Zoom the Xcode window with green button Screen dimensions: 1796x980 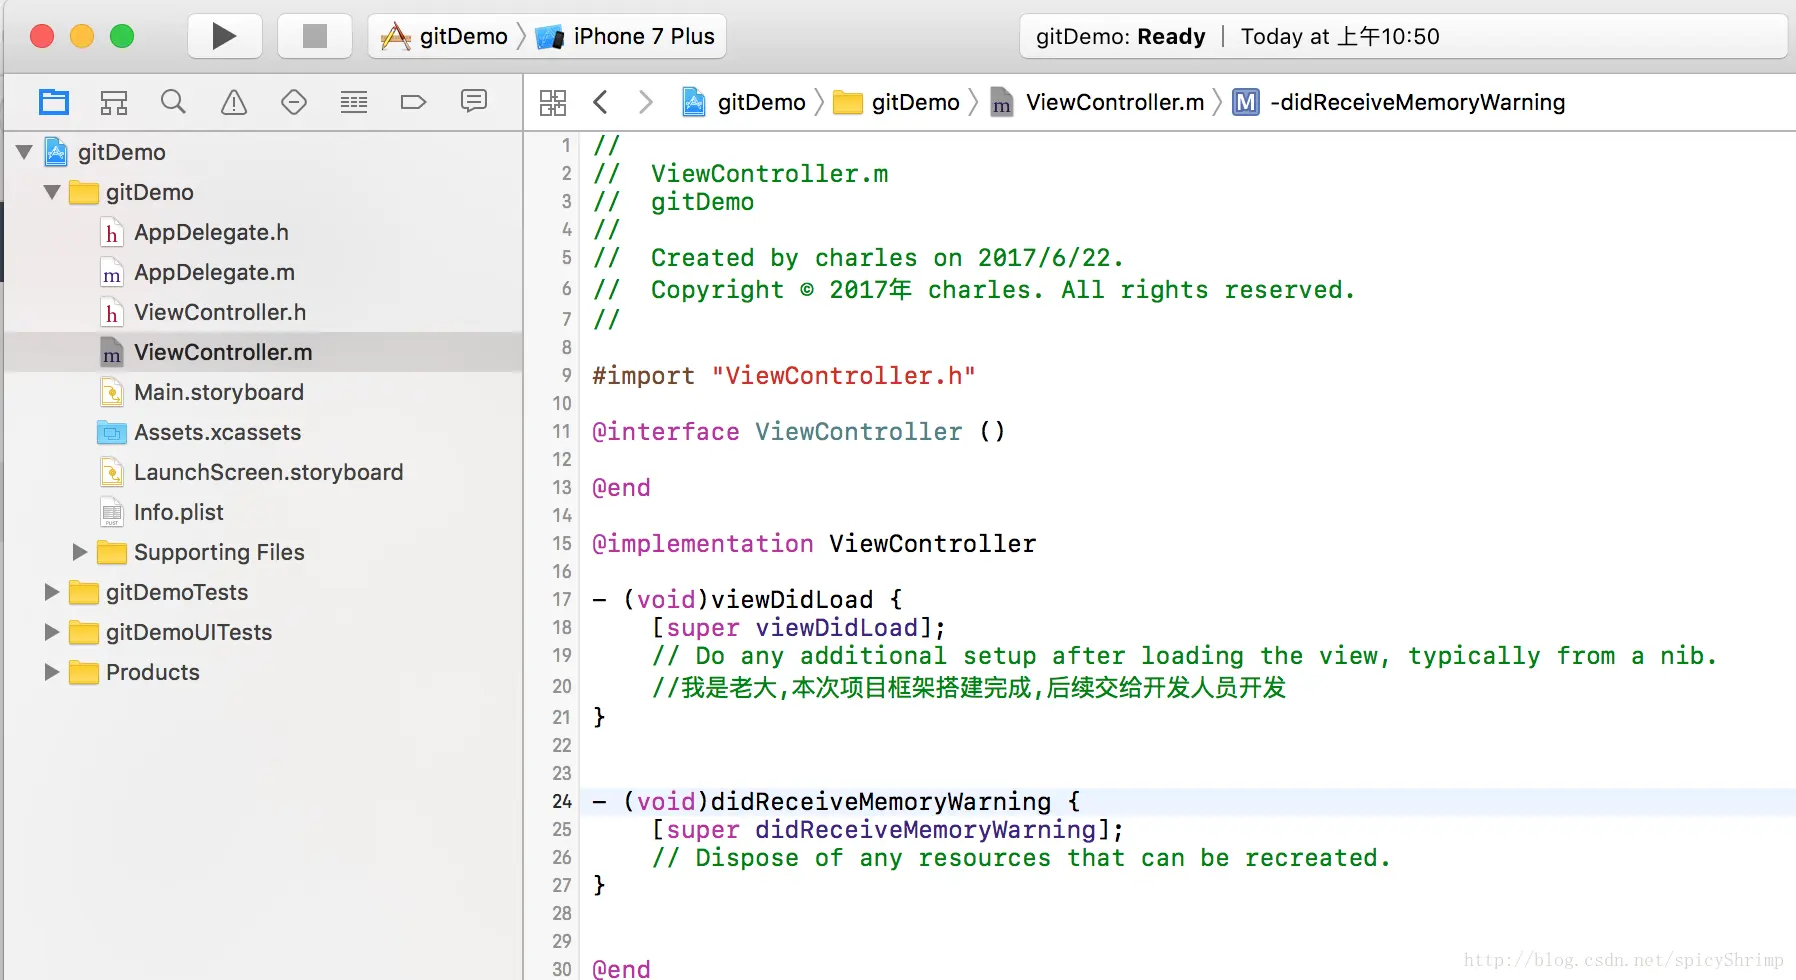[x=122, y=37]
